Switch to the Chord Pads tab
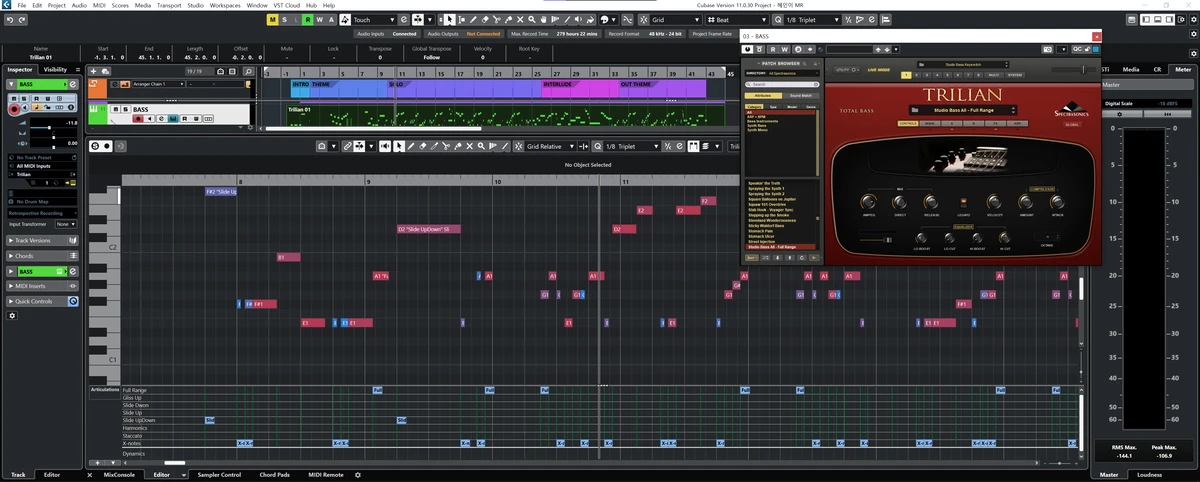Screen dimensions: 1200x482 pos(274,475)
